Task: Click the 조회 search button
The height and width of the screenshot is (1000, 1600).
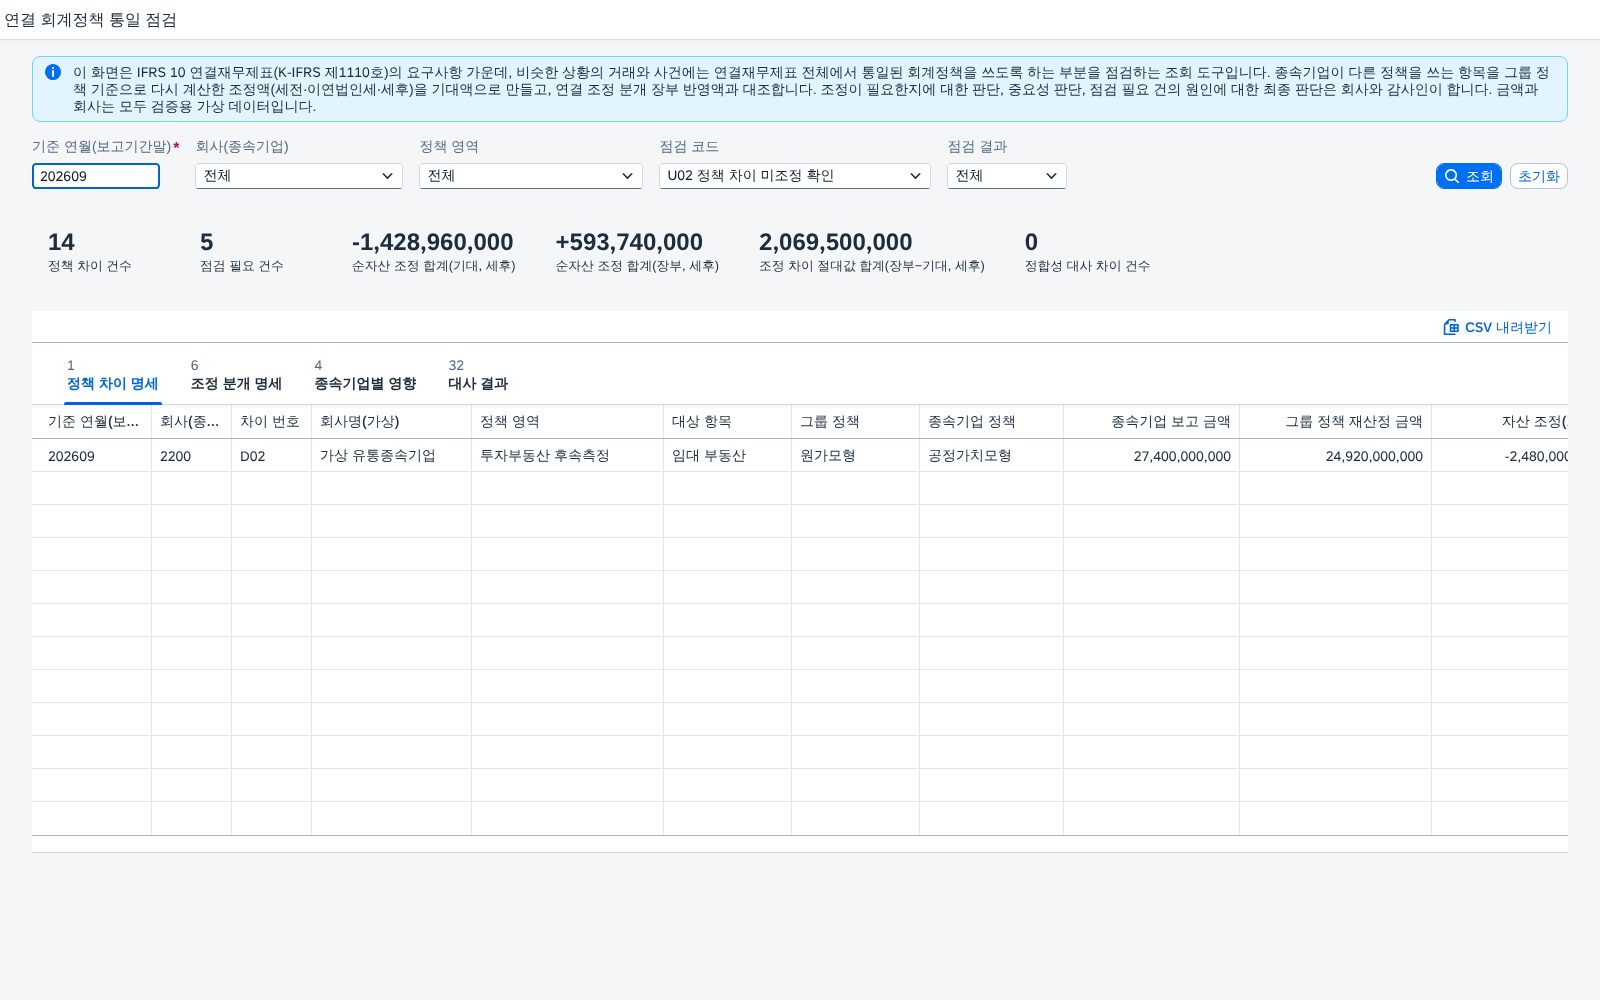Action: click(1468, 176)
